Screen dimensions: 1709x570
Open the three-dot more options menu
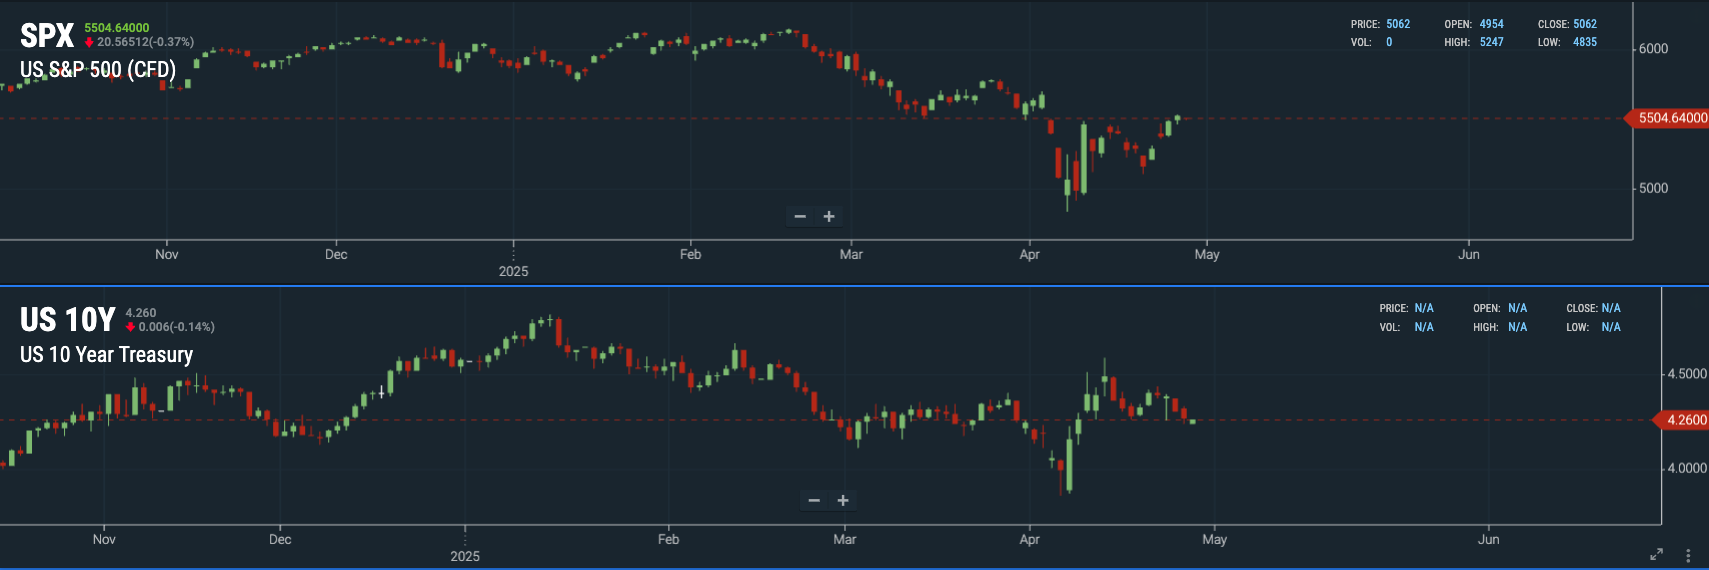[1688, 555]
